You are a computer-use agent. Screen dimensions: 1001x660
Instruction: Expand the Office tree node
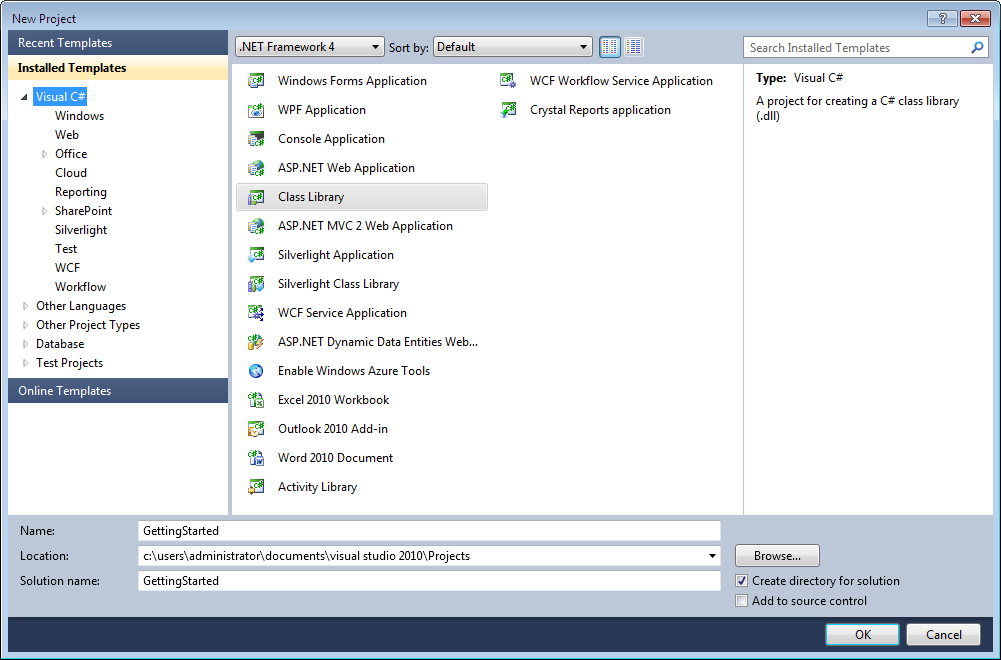[44, 154]
